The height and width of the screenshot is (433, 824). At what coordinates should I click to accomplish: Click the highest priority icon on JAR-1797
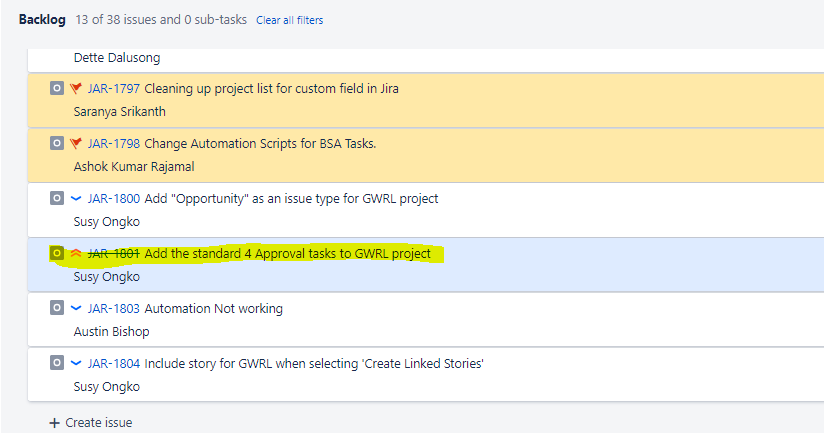(x=76, y=88)
